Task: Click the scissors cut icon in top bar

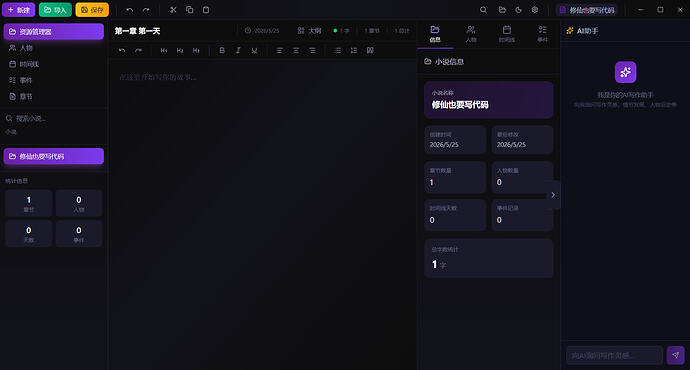Action: point(173,10)
